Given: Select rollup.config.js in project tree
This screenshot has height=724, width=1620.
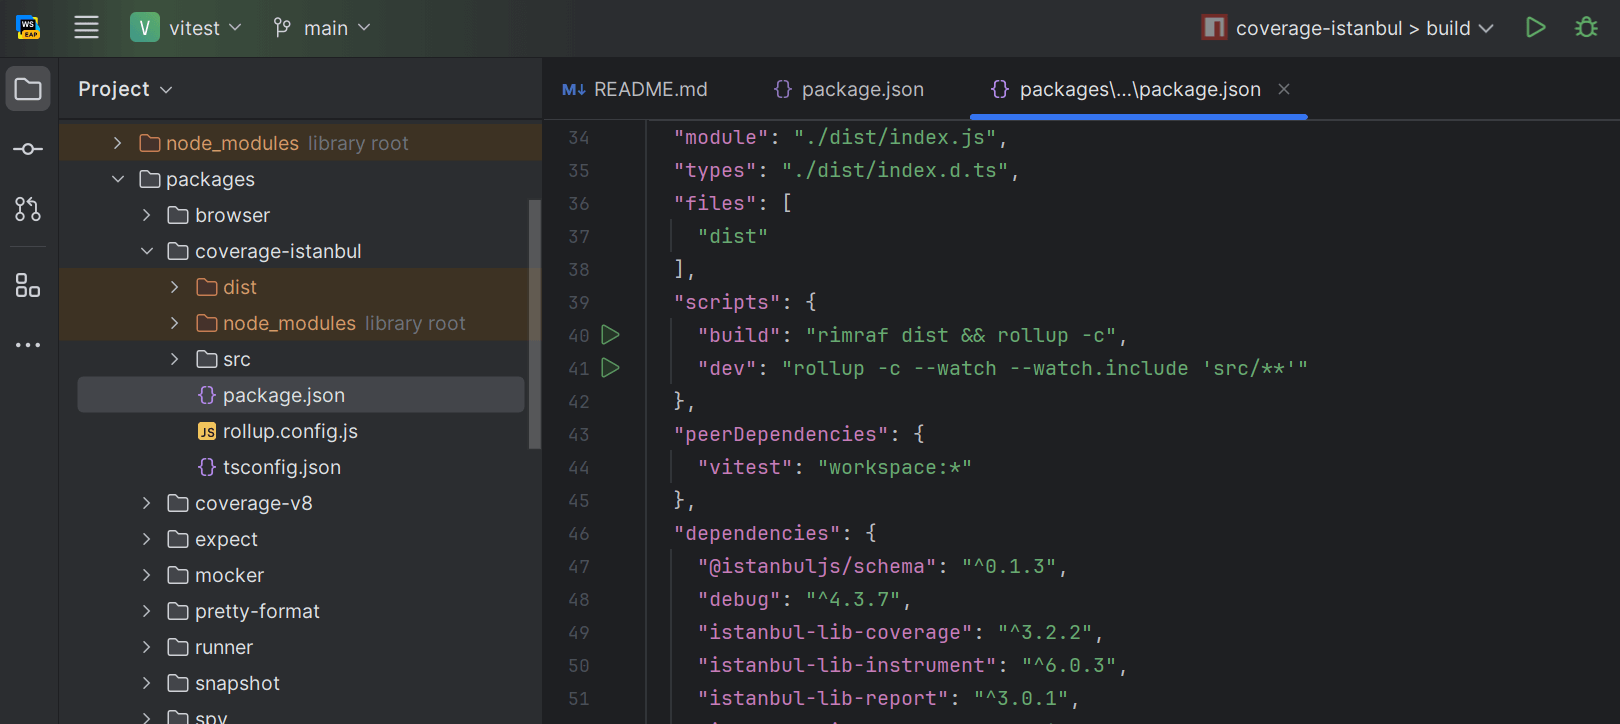Looking at the screenshot, I should 290,431.
